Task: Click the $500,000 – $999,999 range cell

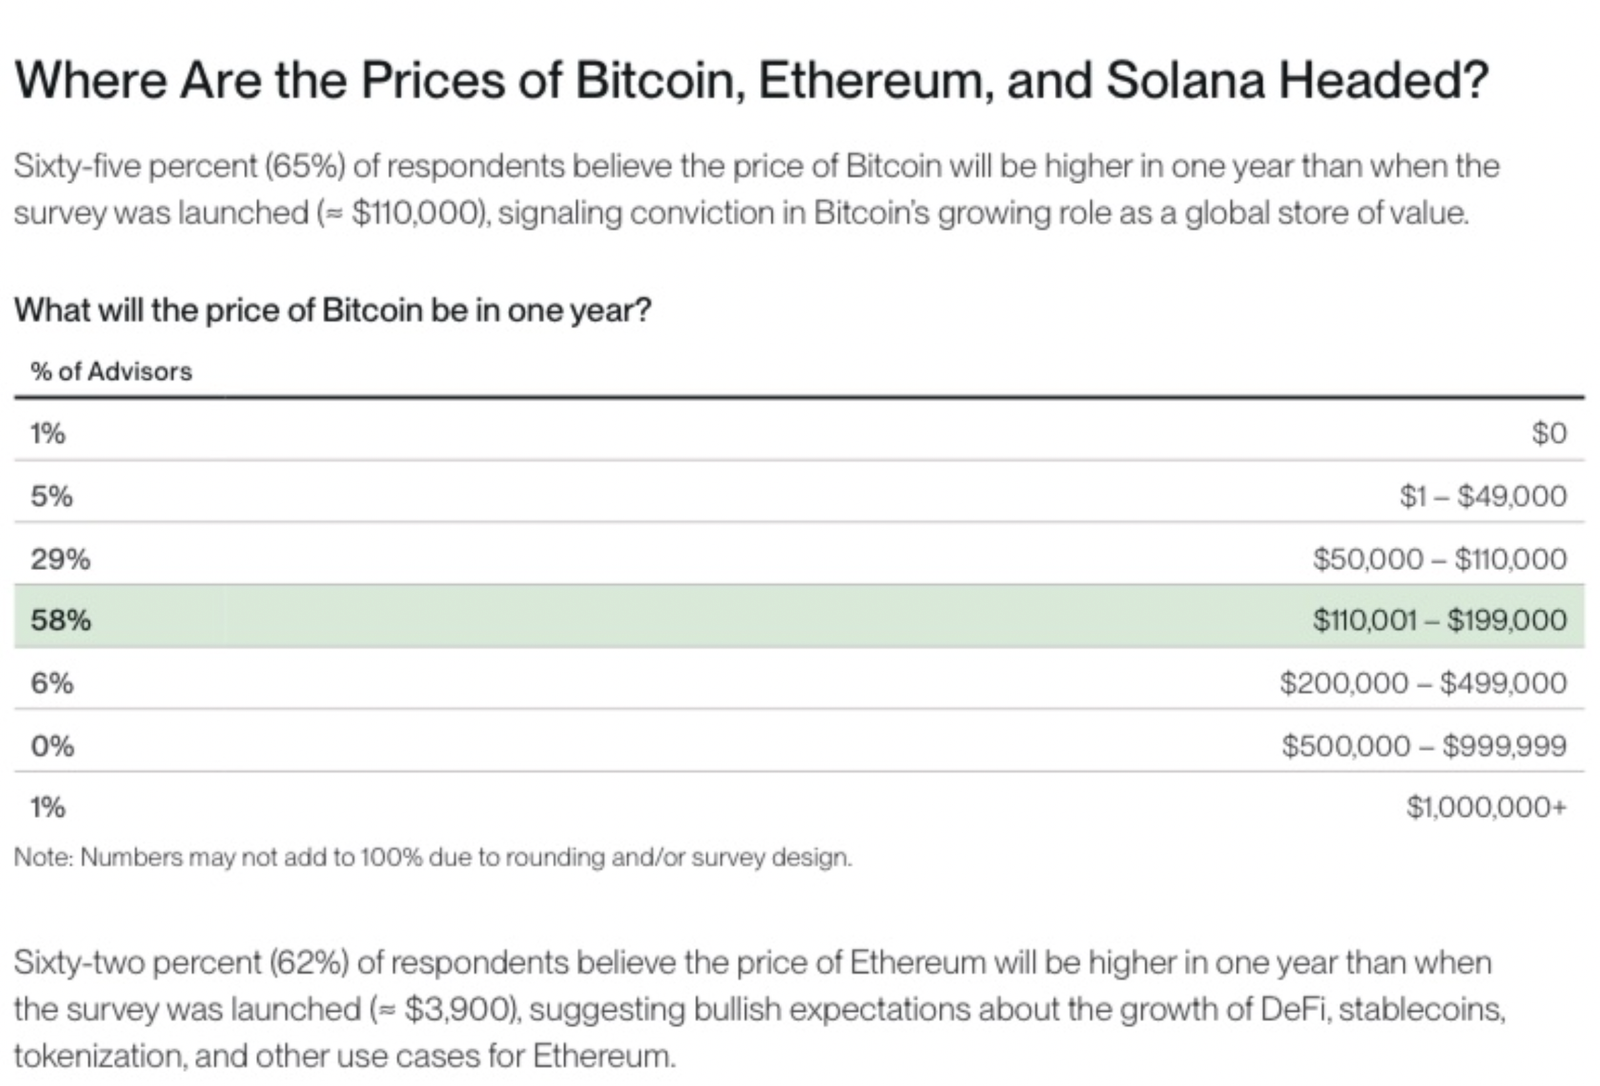Action: 1424,746
